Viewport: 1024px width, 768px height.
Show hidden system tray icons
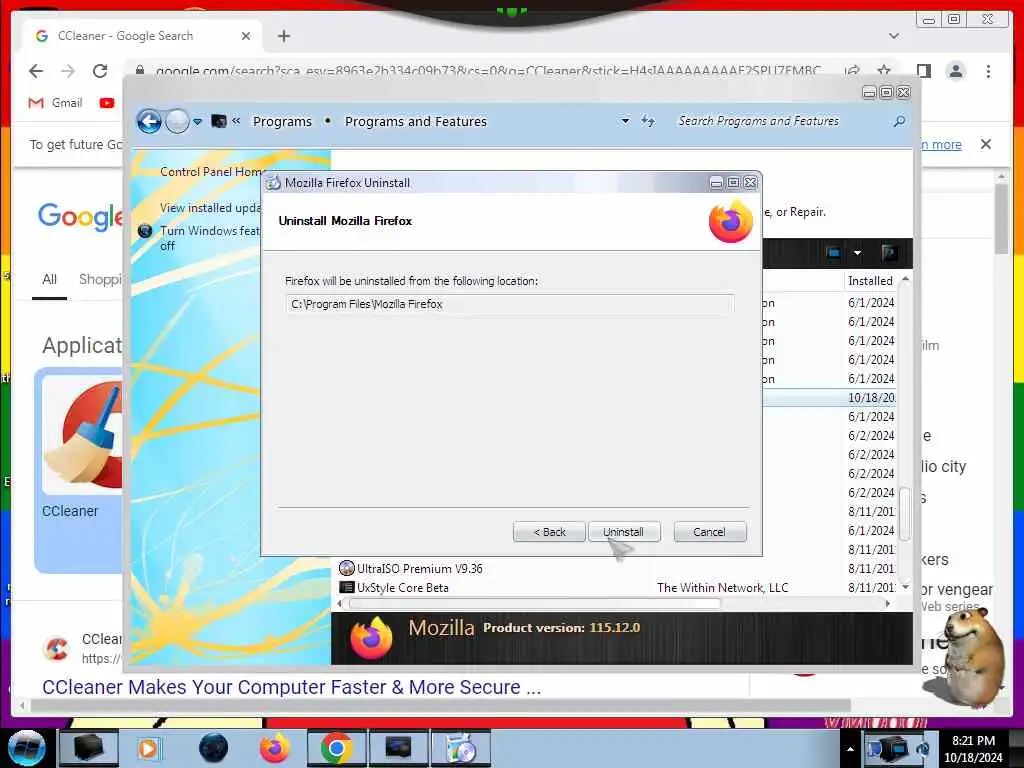pos(850,749)
